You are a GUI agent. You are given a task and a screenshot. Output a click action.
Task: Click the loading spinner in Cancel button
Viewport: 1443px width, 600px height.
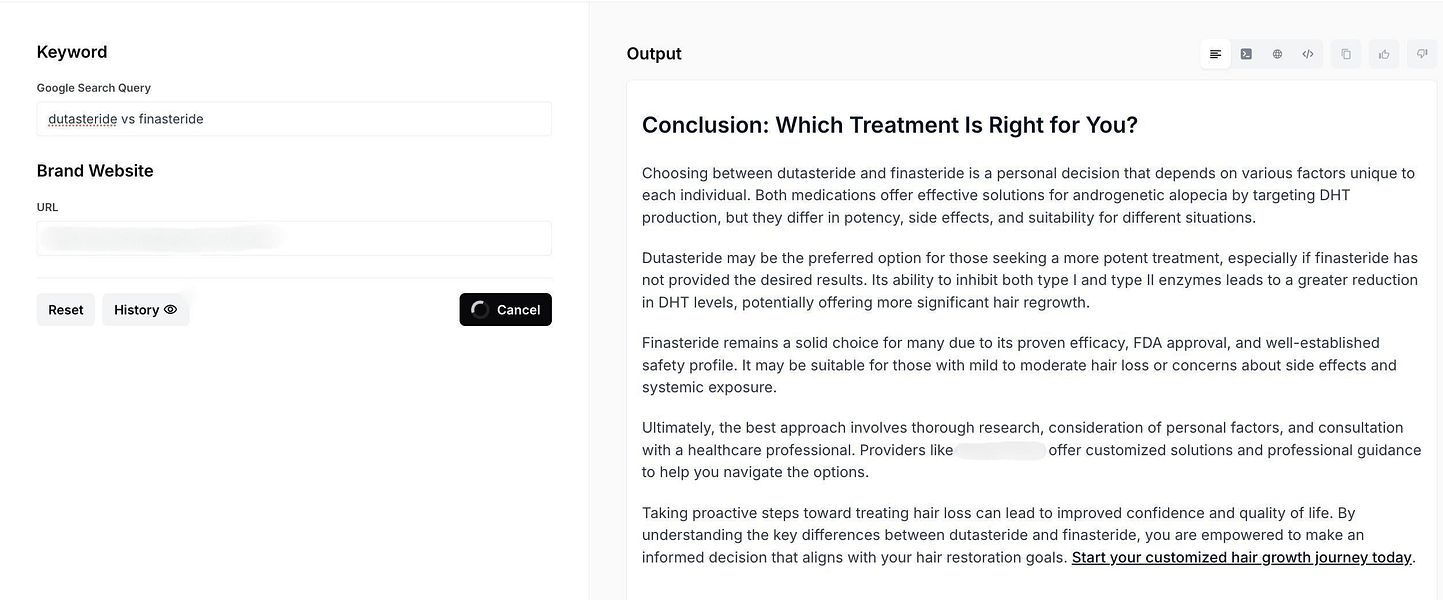tap(480, 310)
